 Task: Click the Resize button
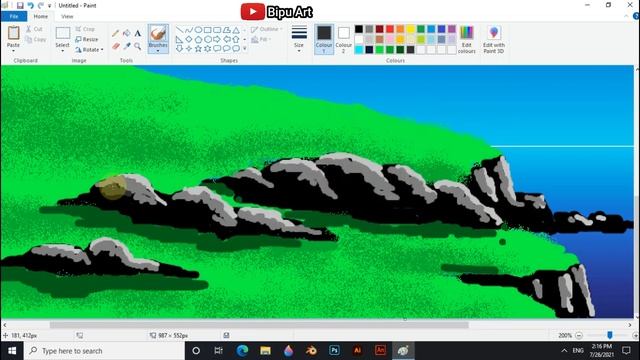87,39
